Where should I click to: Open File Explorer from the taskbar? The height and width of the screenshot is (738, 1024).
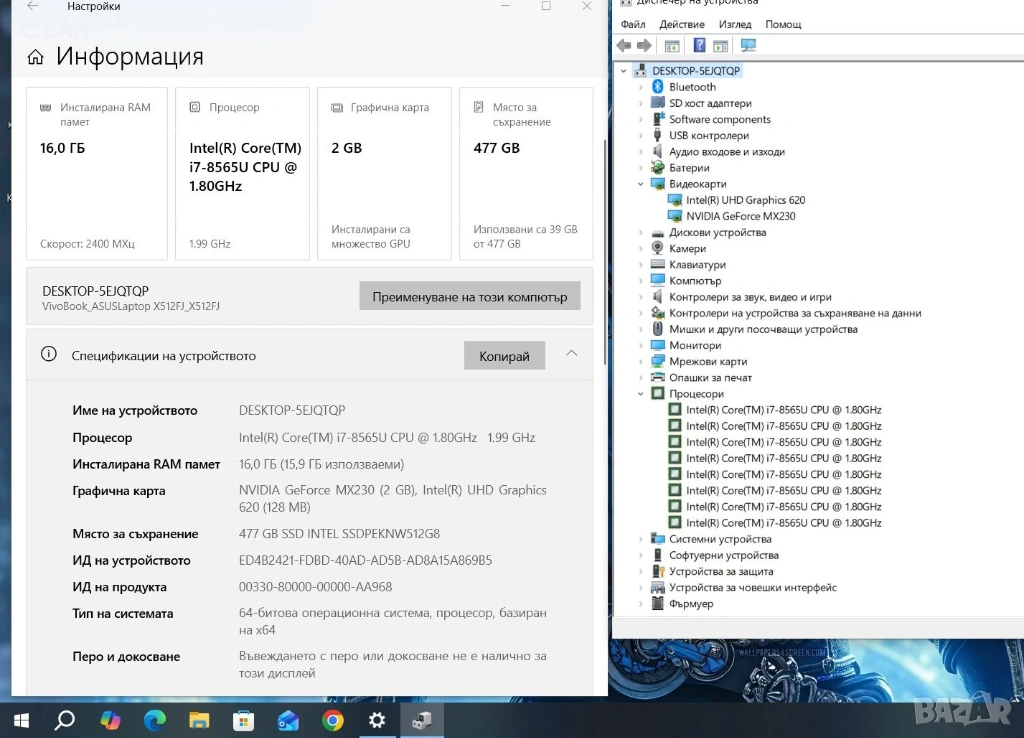point(199,720)
